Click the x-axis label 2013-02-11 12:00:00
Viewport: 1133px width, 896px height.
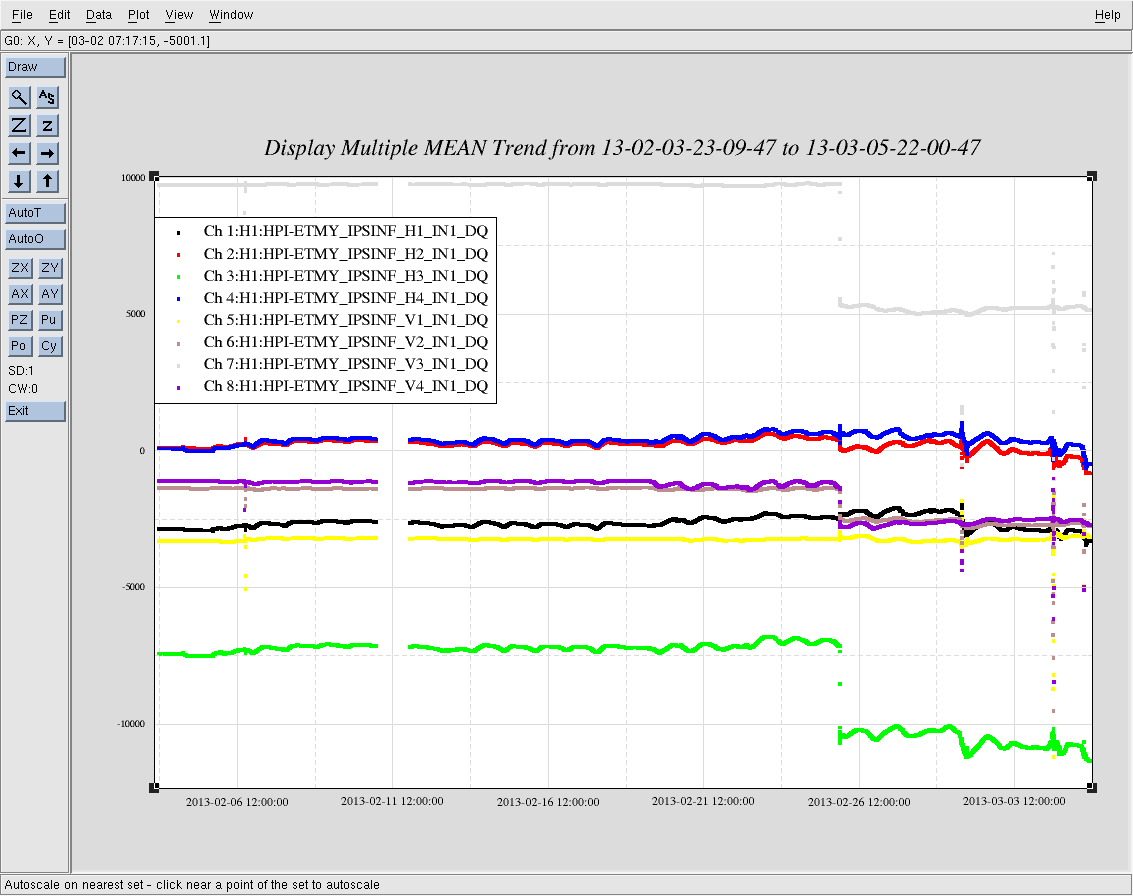click(392, 801)
